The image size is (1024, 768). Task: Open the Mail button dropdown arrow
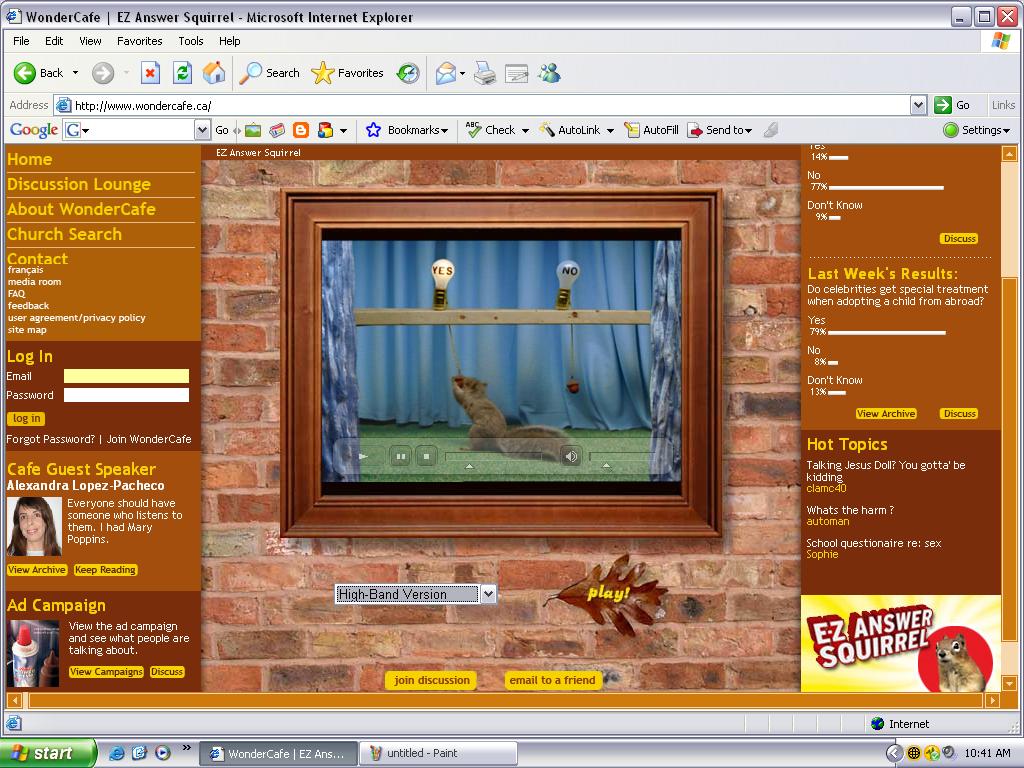(x=462, y=73)
